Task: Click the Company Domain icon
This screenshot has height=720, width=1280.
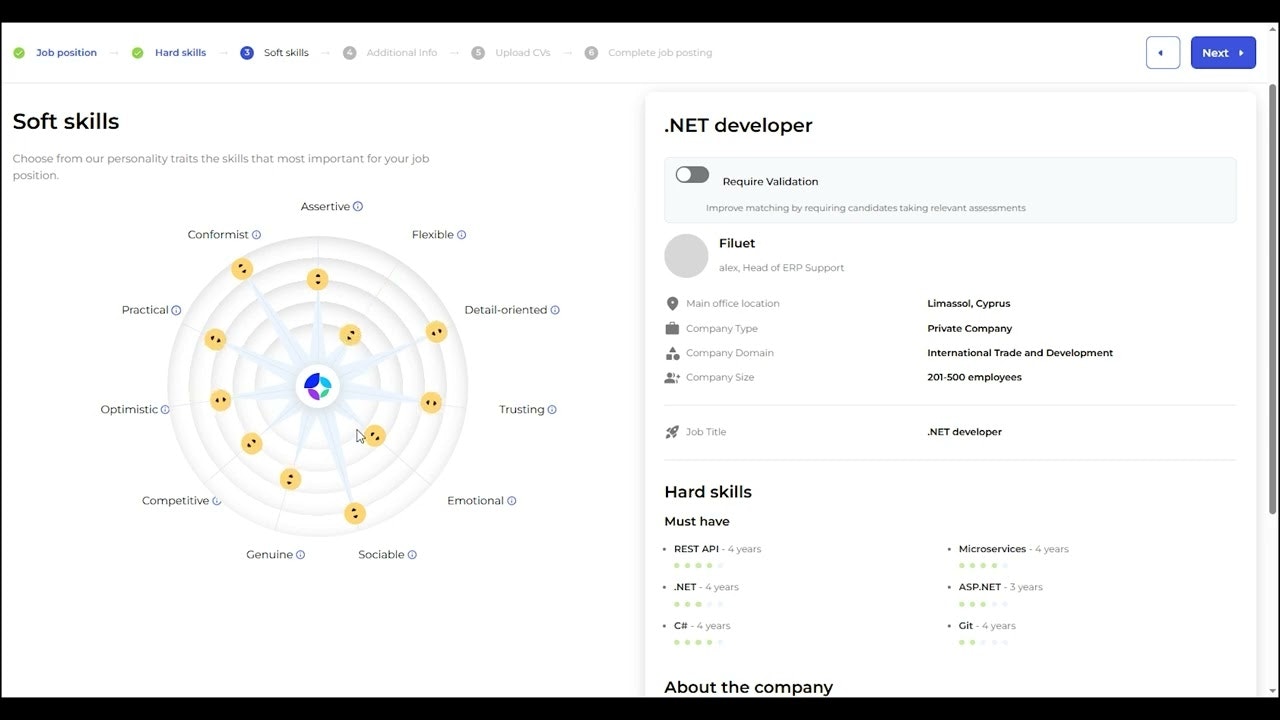Action: [x=672, y=352]
